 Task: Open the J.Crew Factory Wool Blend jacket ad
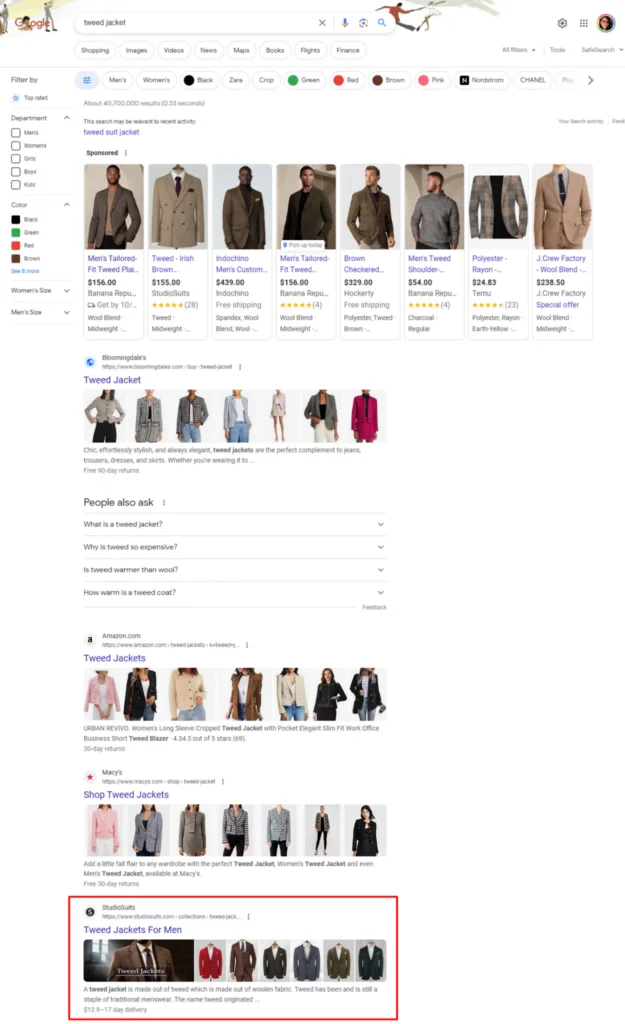point(562,251)
